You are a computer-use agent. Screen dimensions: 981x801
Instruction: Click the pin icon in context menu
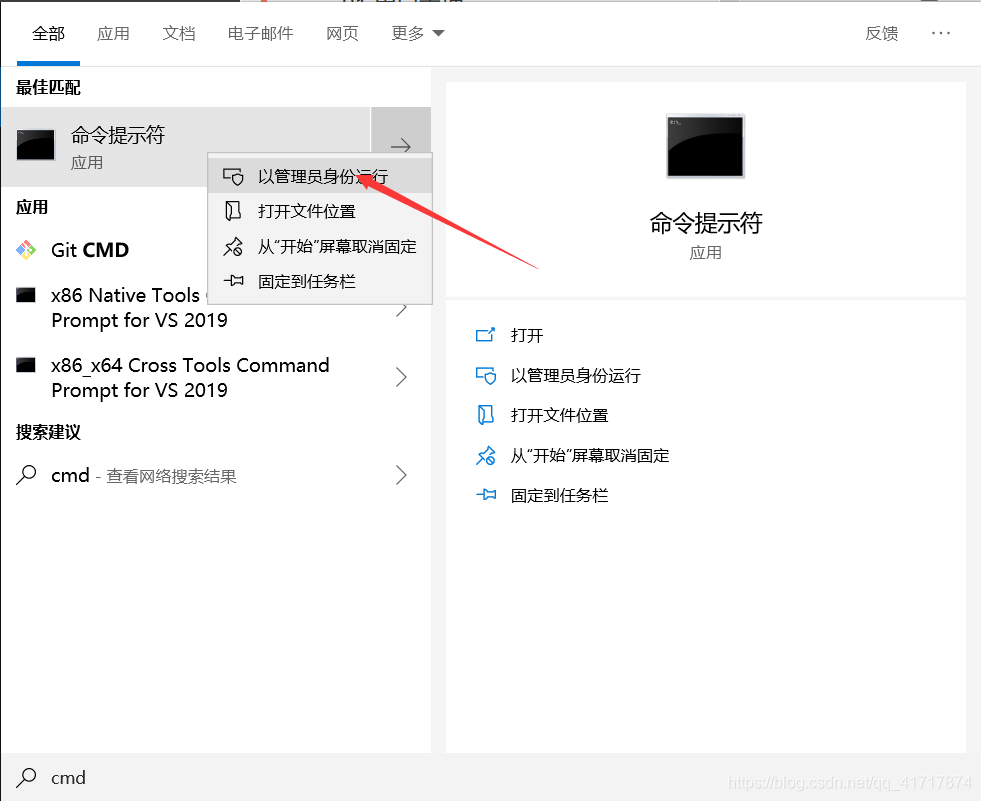pos(234,281)
